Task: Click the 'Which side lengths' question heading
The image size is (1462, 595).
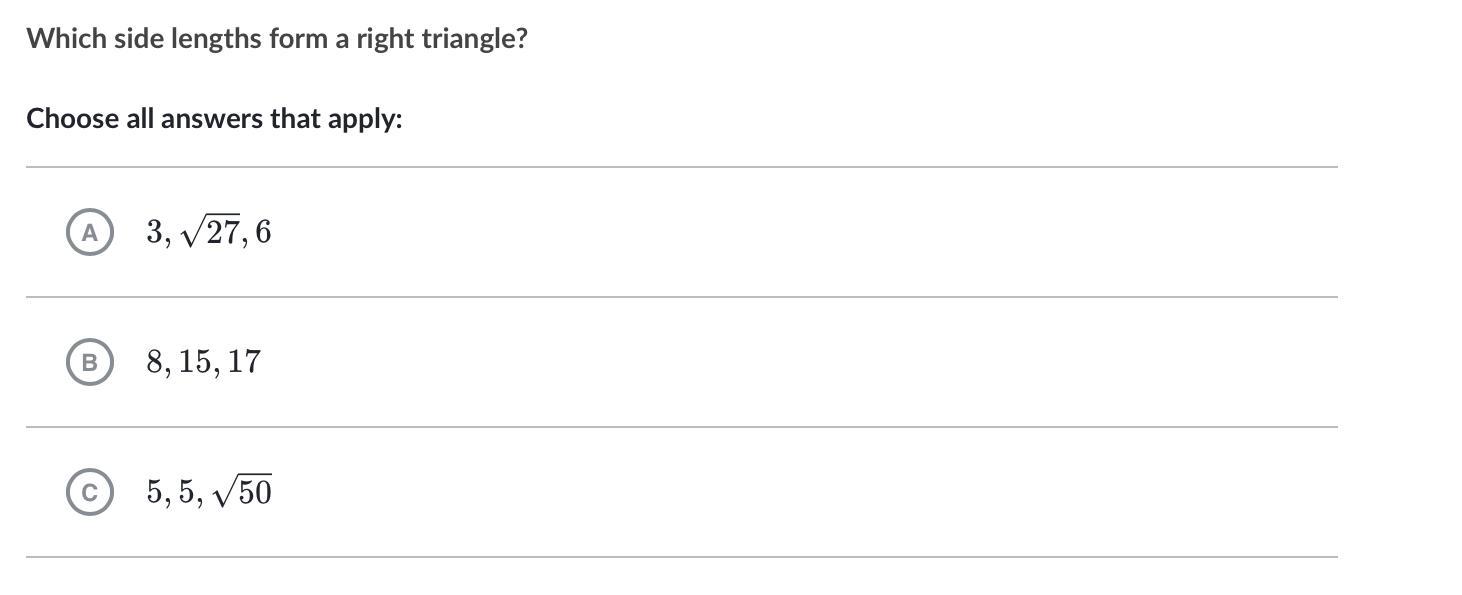Action: coord(276,39)
